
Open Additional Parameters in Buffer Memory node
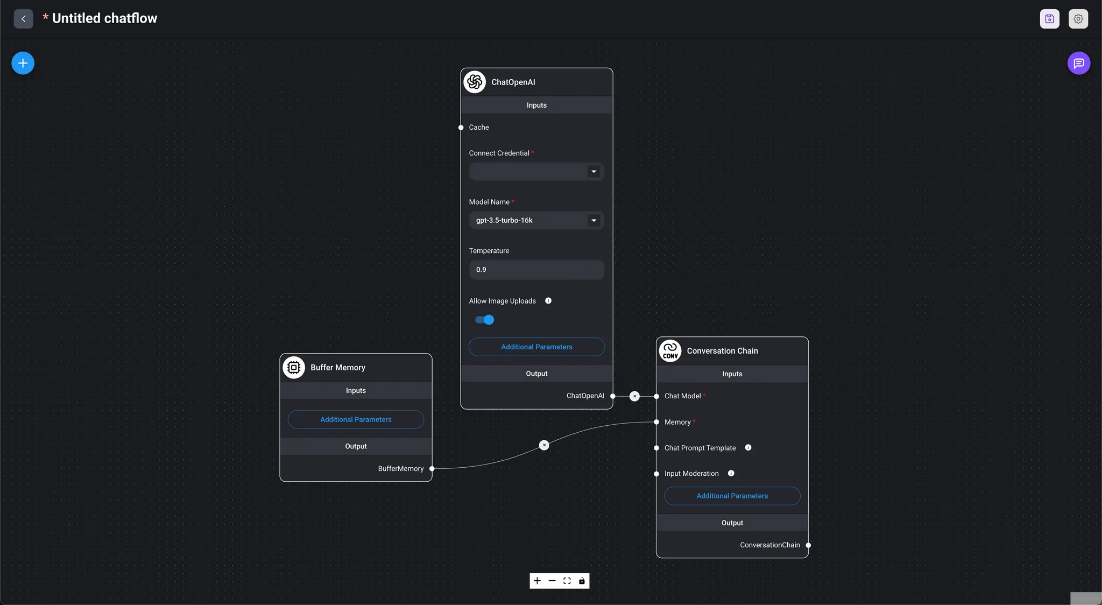point(356,420)
